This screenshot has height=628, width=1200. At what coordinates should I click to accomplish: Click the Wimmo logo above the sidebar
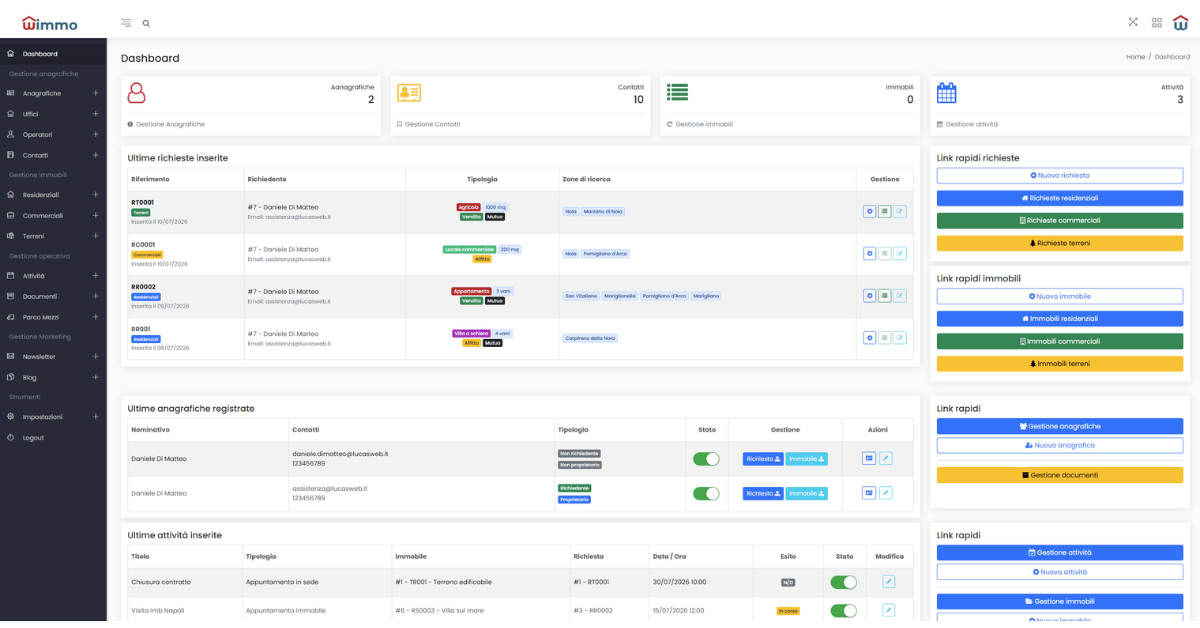pos(49,22)
